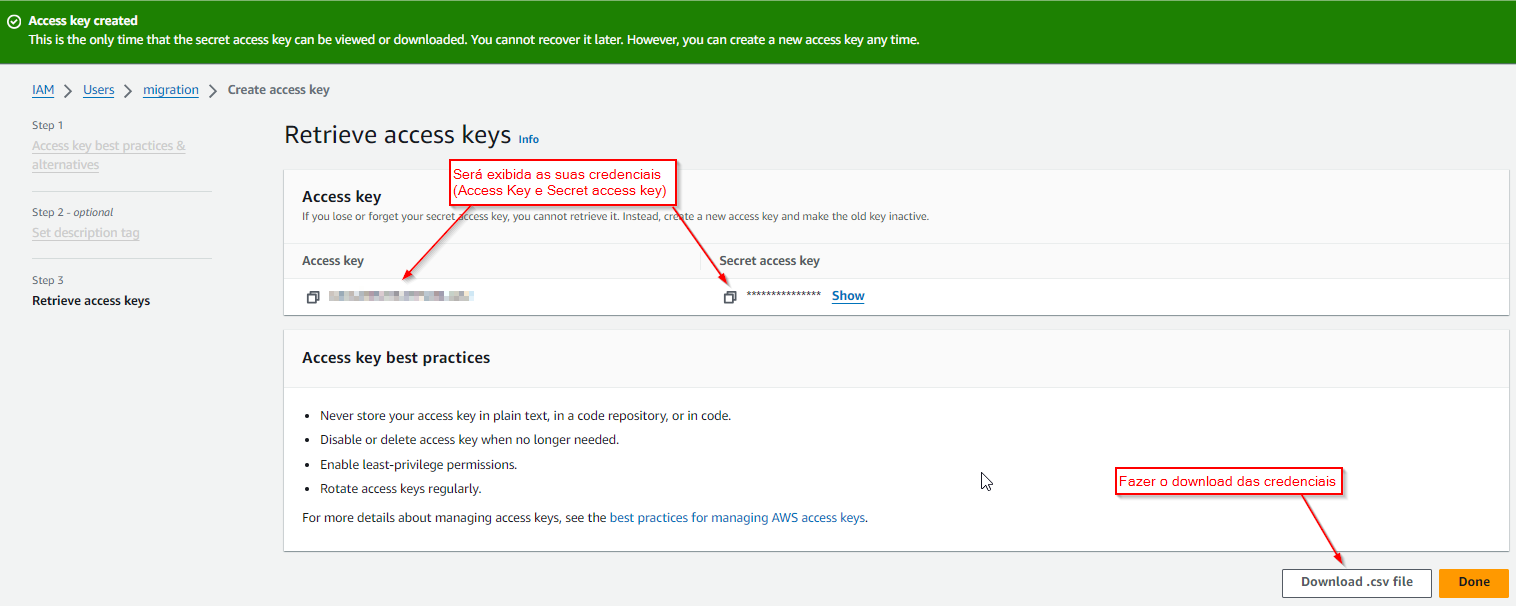Select the Retrieve access keys step
1516x606 pixels.
point(91,301)
